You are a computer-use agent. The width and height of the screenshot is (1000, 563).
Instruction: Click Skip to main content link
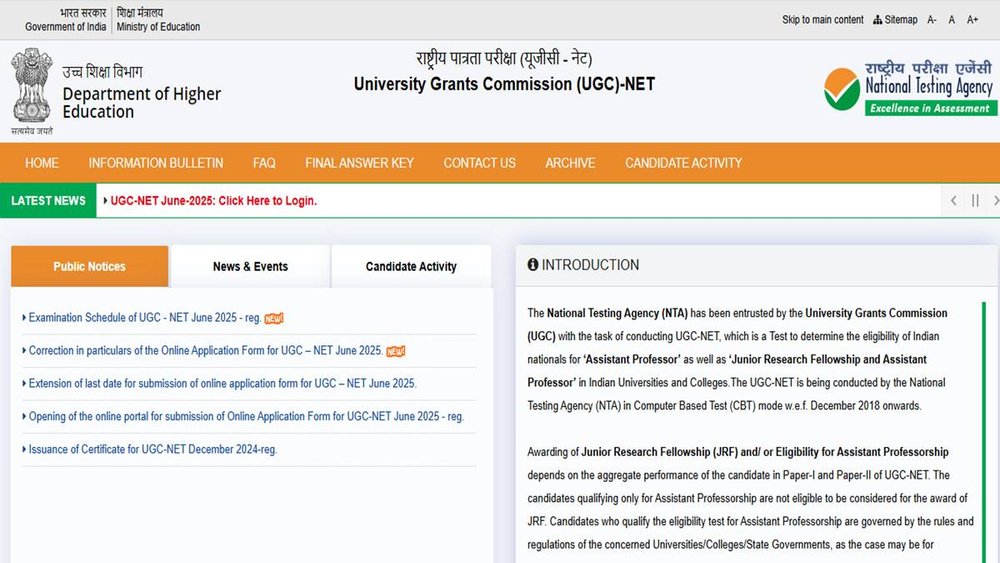pyautogui.click(x=822, y=20)
